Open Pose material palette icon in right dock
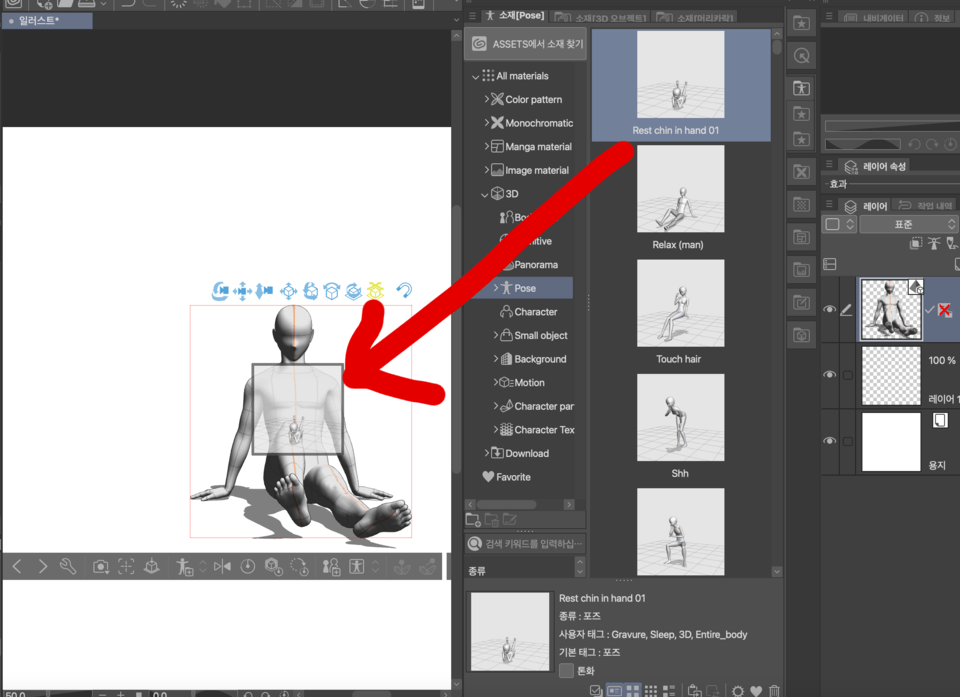 801,88
